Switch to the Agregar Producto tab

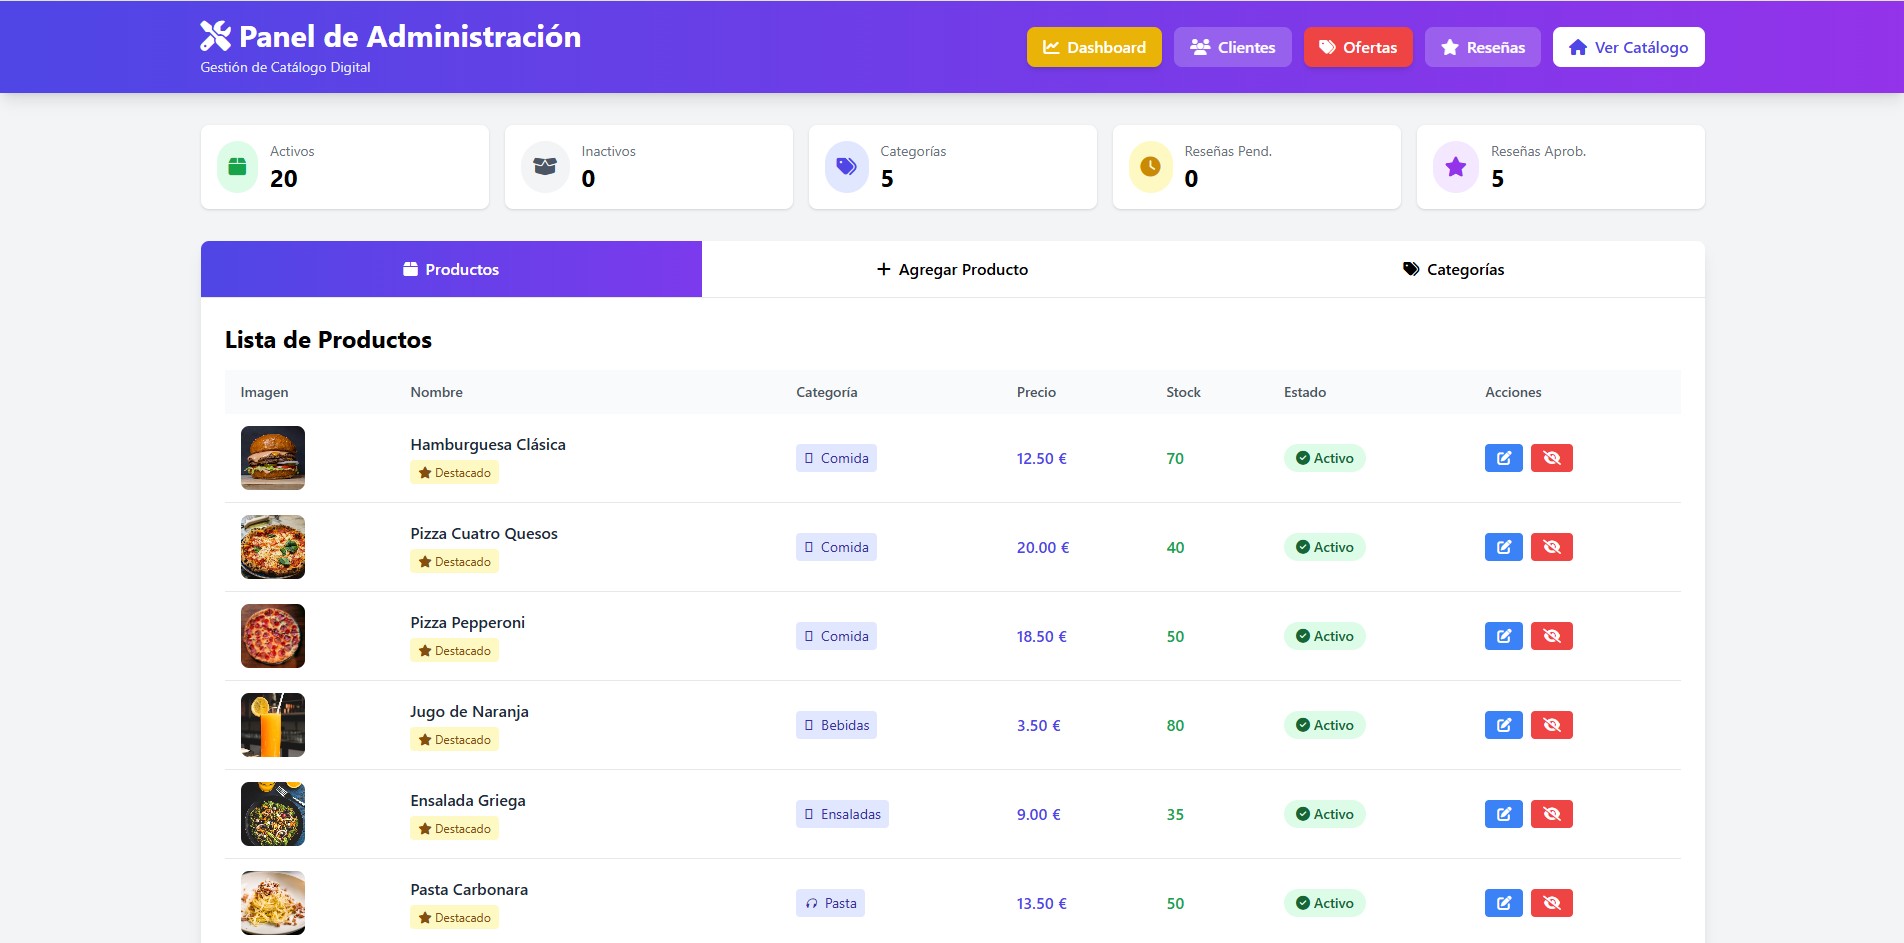[x=953, y=269]
